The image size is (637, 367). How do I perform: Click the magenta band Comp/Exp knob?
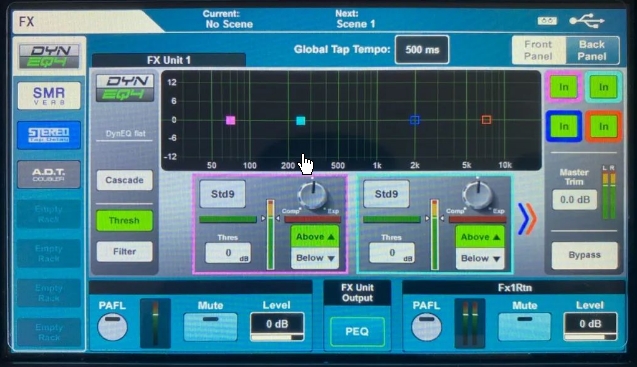(312, 195)
